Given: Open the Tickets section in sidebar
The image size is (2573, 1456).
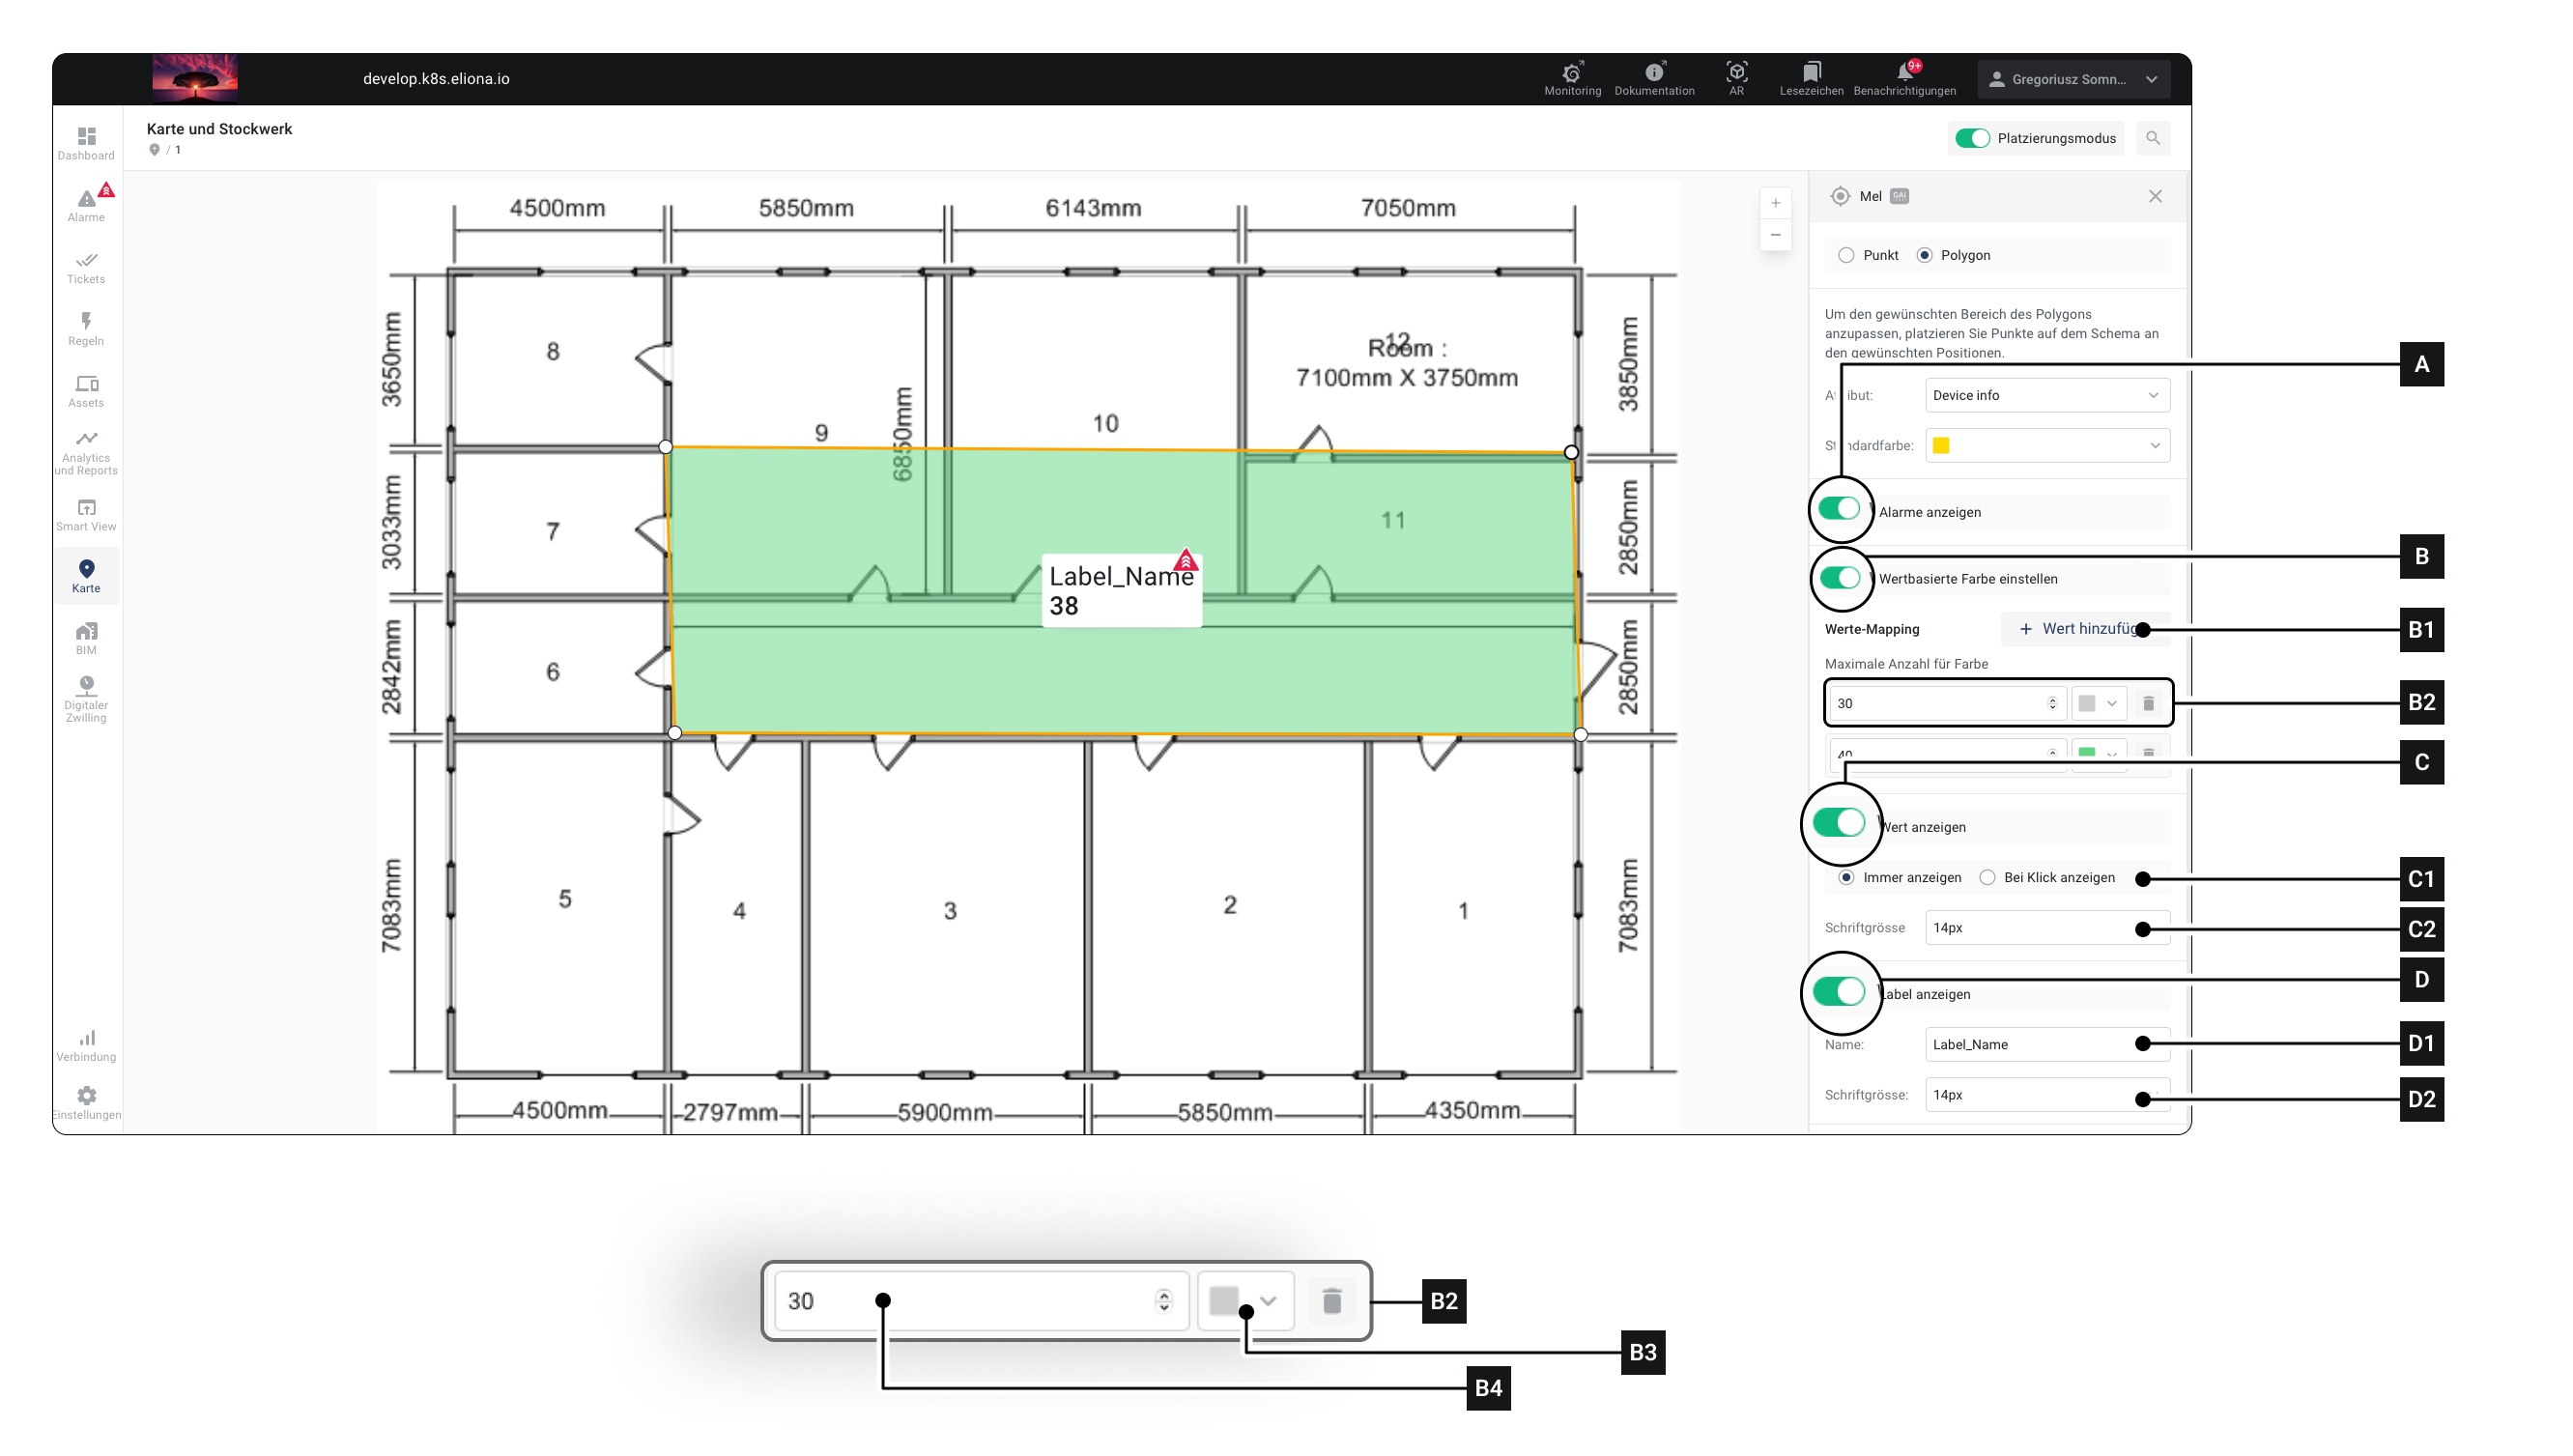Looking at the screenshot, I should tap(86, 267).
